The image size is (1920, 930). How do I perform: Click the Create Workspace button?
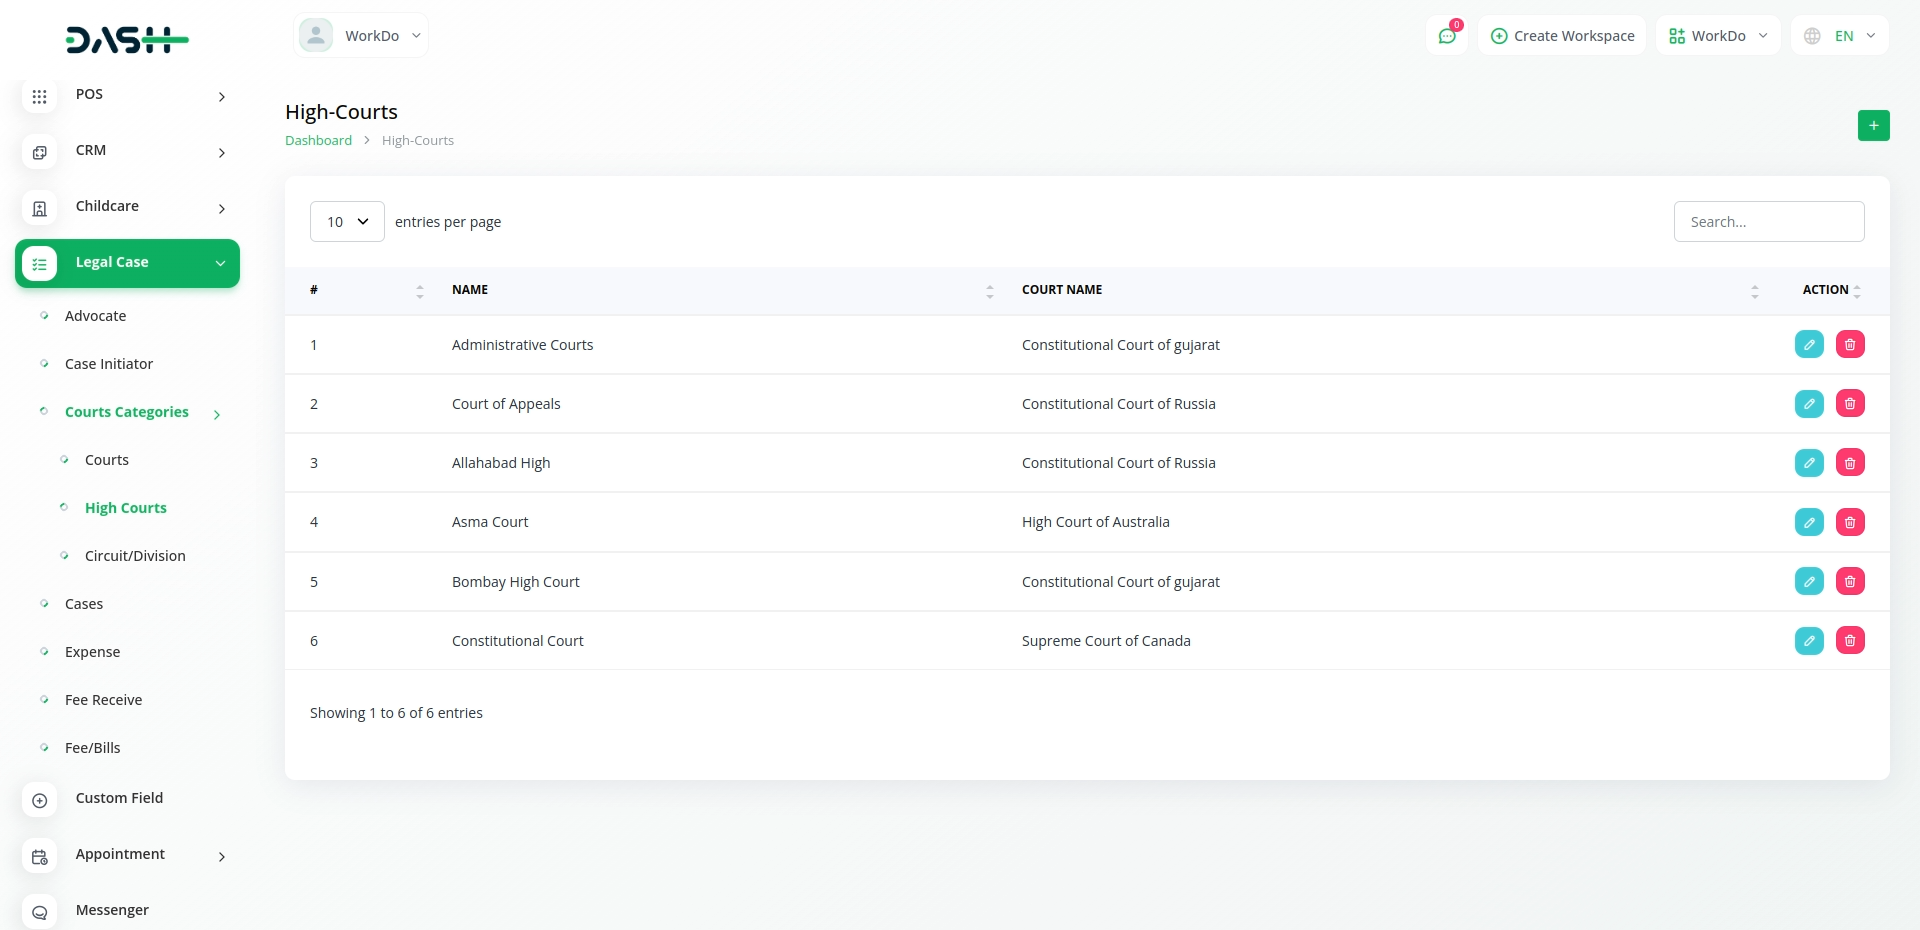[x=1562, y=36]
